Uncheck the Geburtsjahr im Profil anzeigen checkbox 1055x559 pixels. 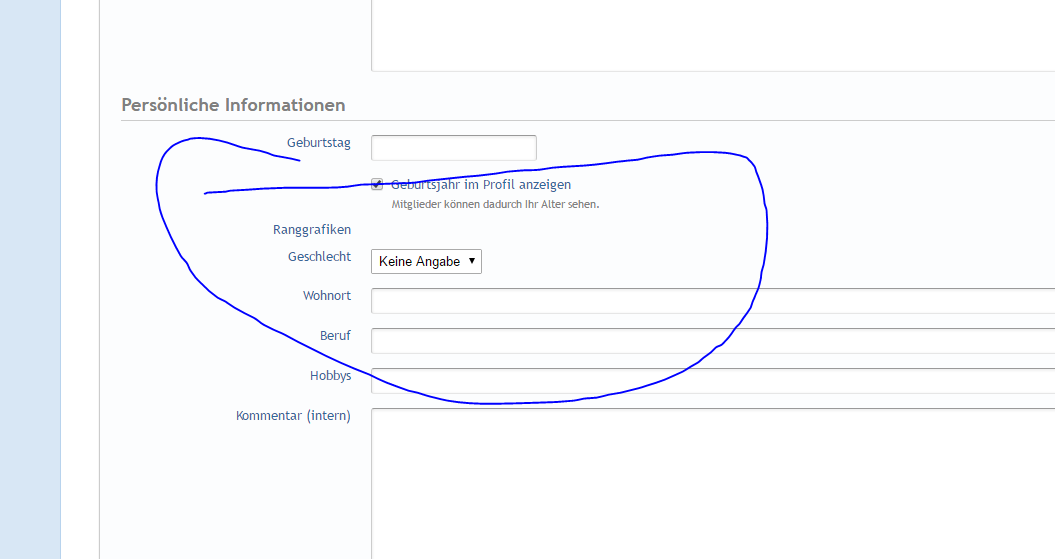[x=377, y=185]
